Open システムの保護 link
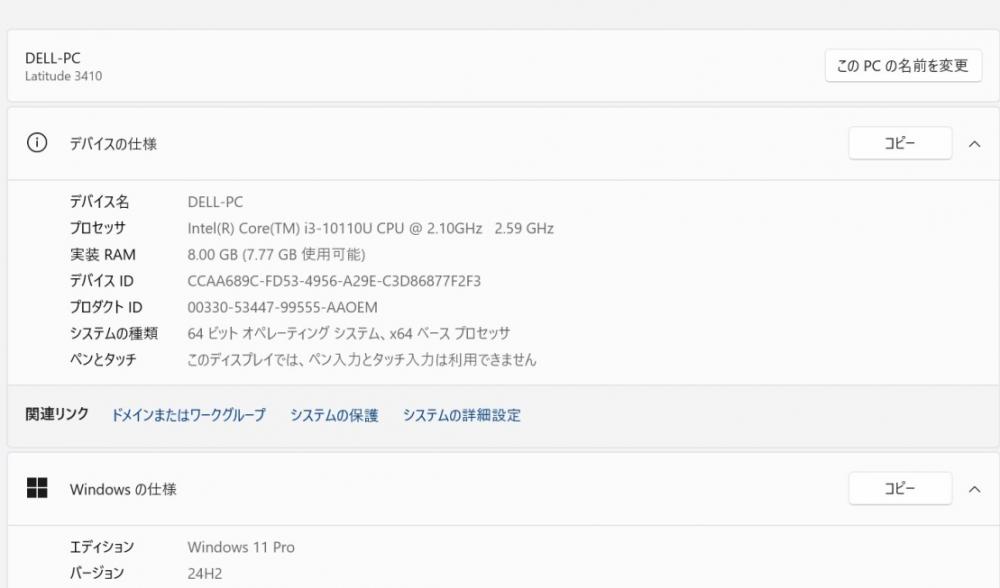Screen dimensions: 1000x588 click(334, 415)
